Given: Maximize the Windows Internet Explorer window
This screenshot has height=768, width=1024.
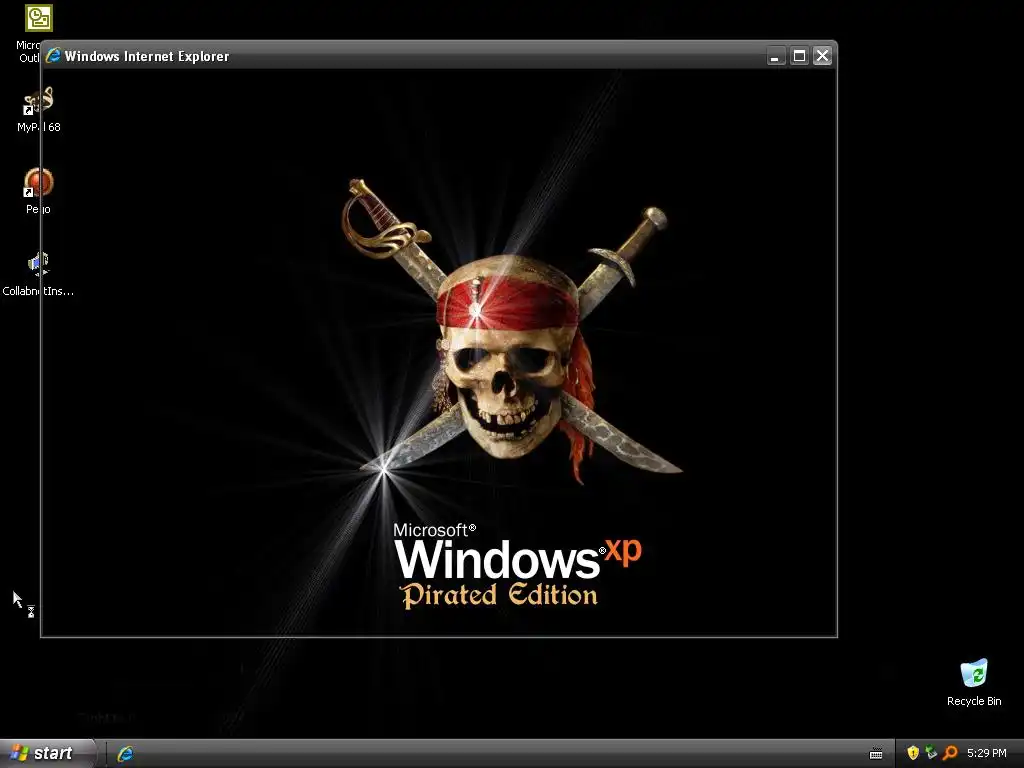Looking at the screenshot, I should coord(799,56).
